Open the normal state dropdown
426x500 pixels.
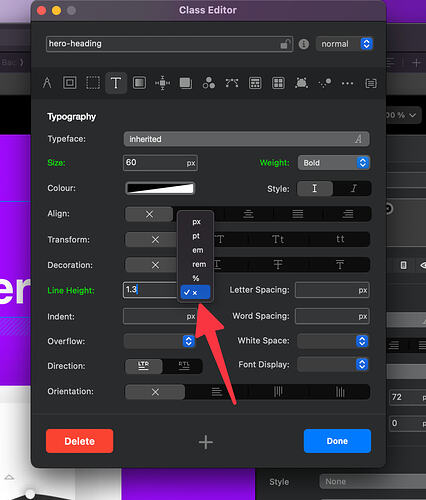coord(345,44)
